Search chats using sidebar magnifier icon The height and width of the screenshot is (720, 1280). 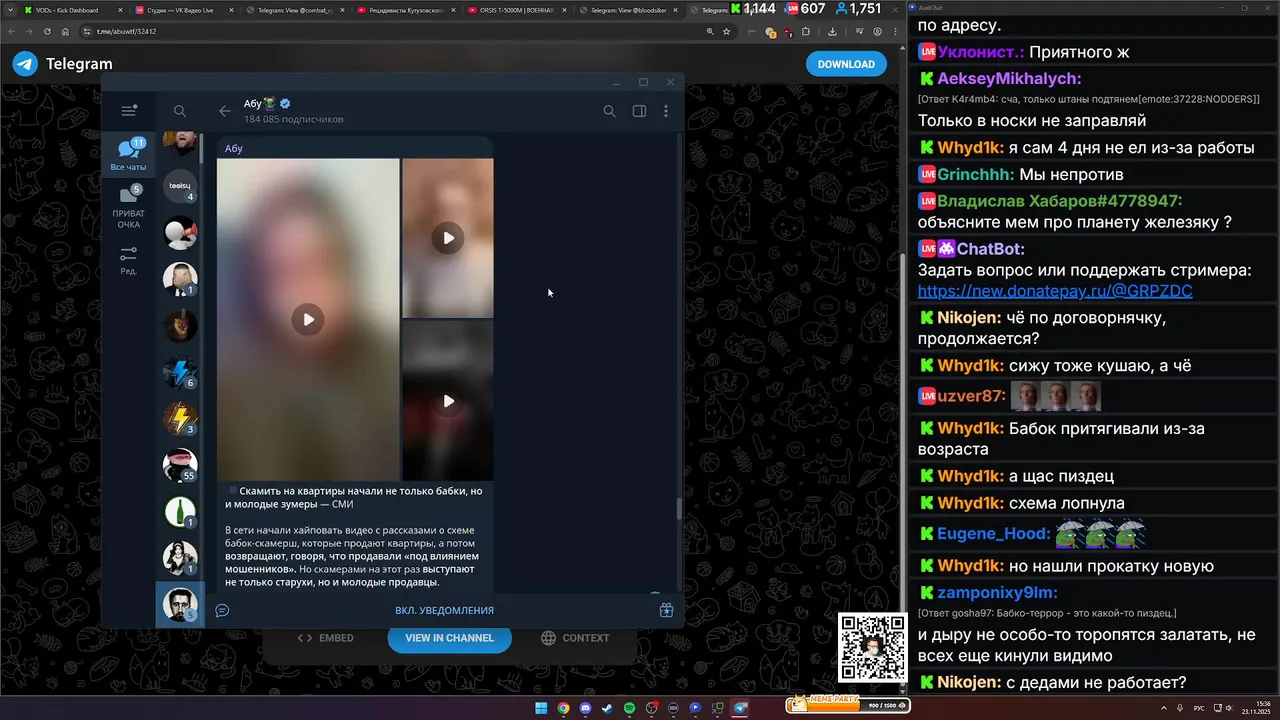pos(180,111)
